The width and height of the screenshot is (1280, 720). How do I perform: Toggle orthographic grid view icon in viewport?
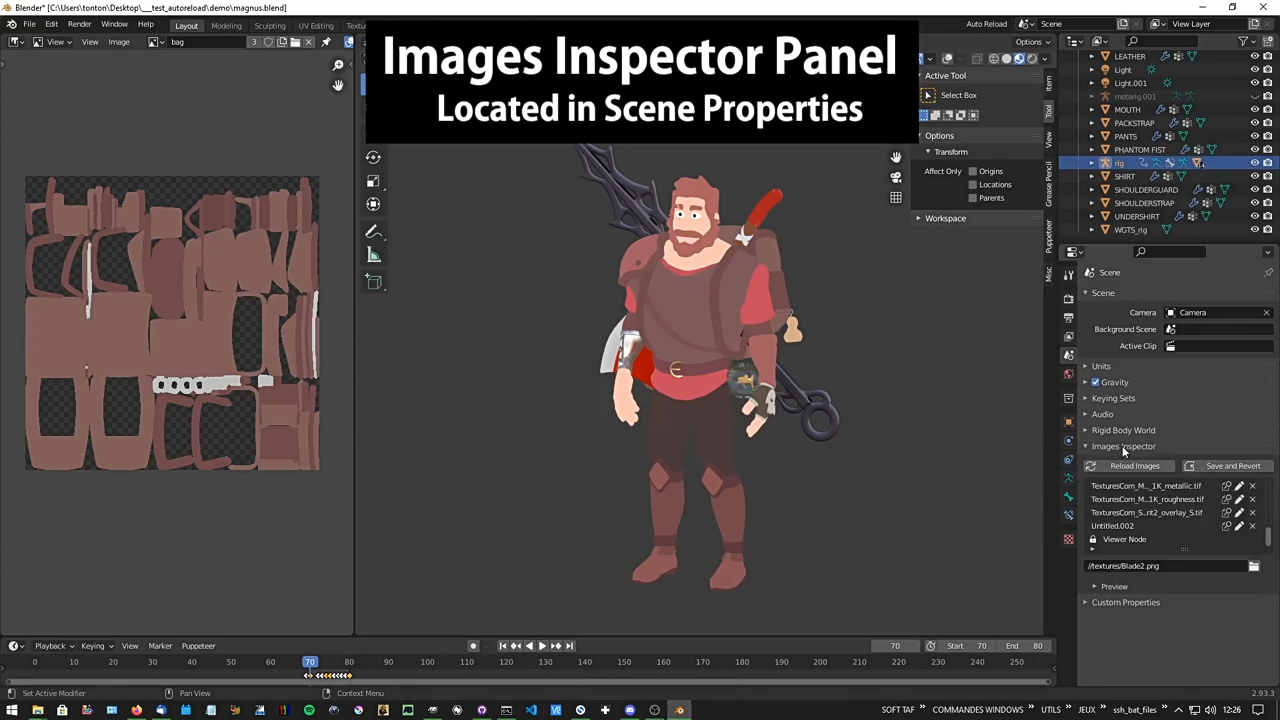tap(896, 197)
